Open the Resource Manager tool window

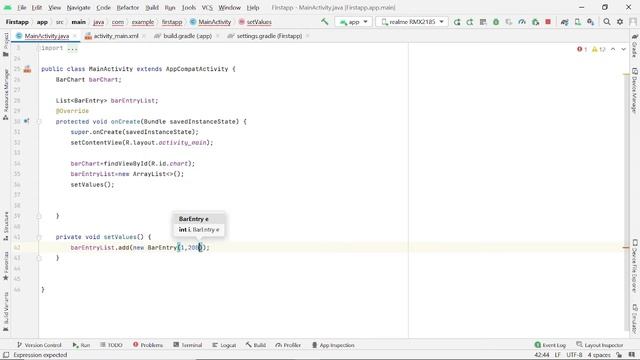(6, 94)
